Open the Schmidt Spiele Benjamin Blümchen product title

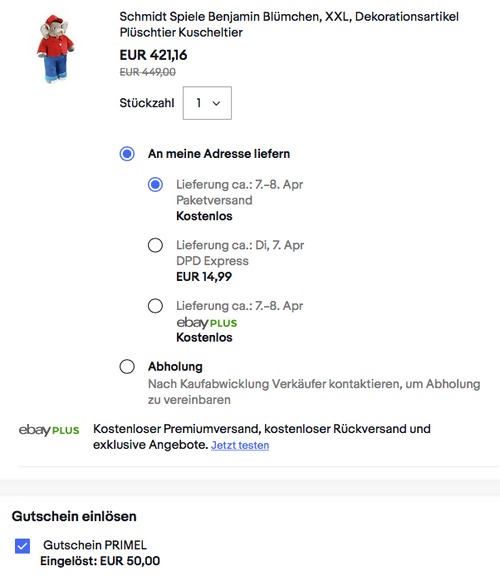289,24
